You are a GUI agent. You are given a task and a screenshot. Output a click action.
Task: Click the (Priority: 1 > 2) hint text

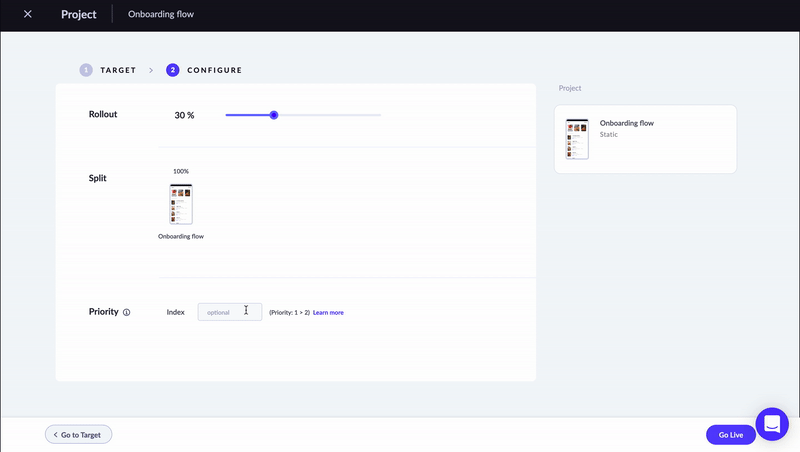pos(289,313)
